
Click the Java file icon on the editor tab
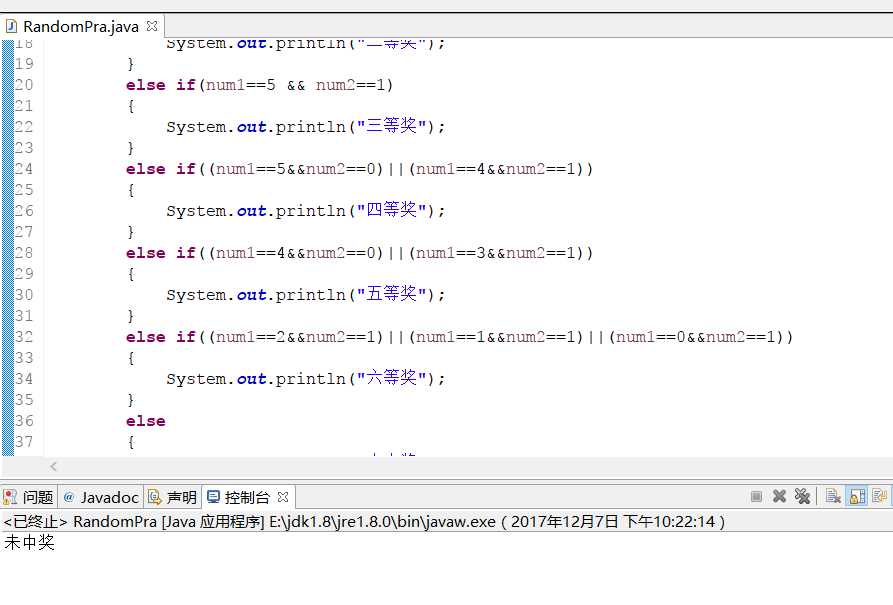pos(11,26)
